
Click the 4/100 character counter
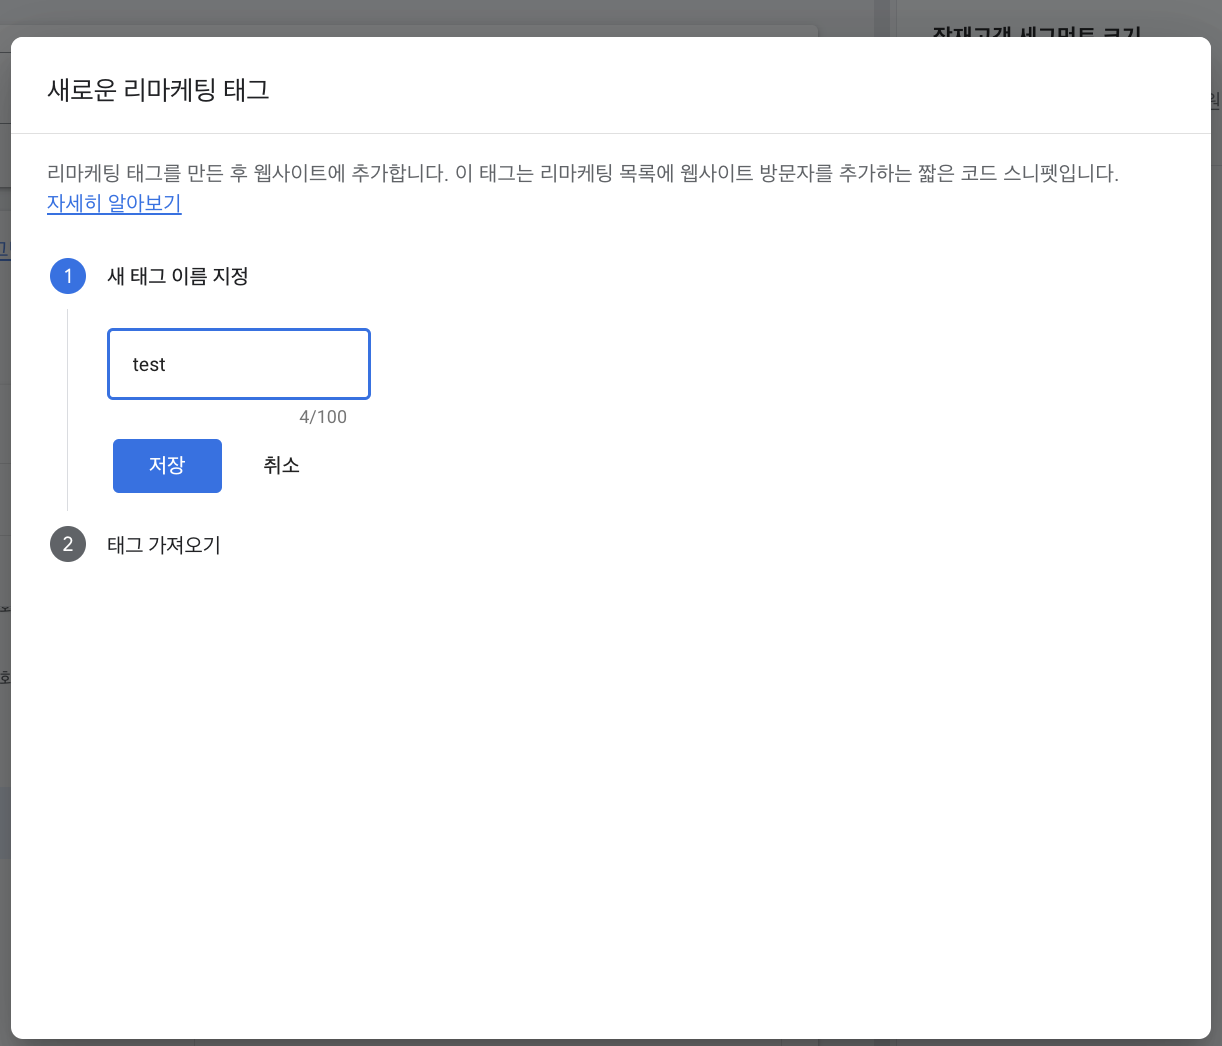(324, 417)
